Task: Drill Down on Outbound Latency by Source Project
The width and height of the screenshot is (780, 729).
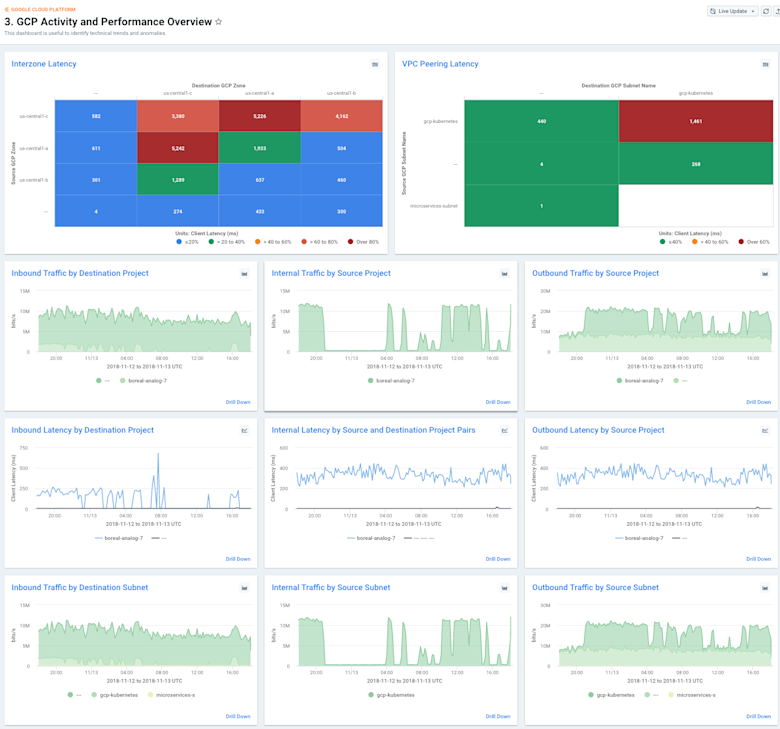Action: tap(758, 559)
